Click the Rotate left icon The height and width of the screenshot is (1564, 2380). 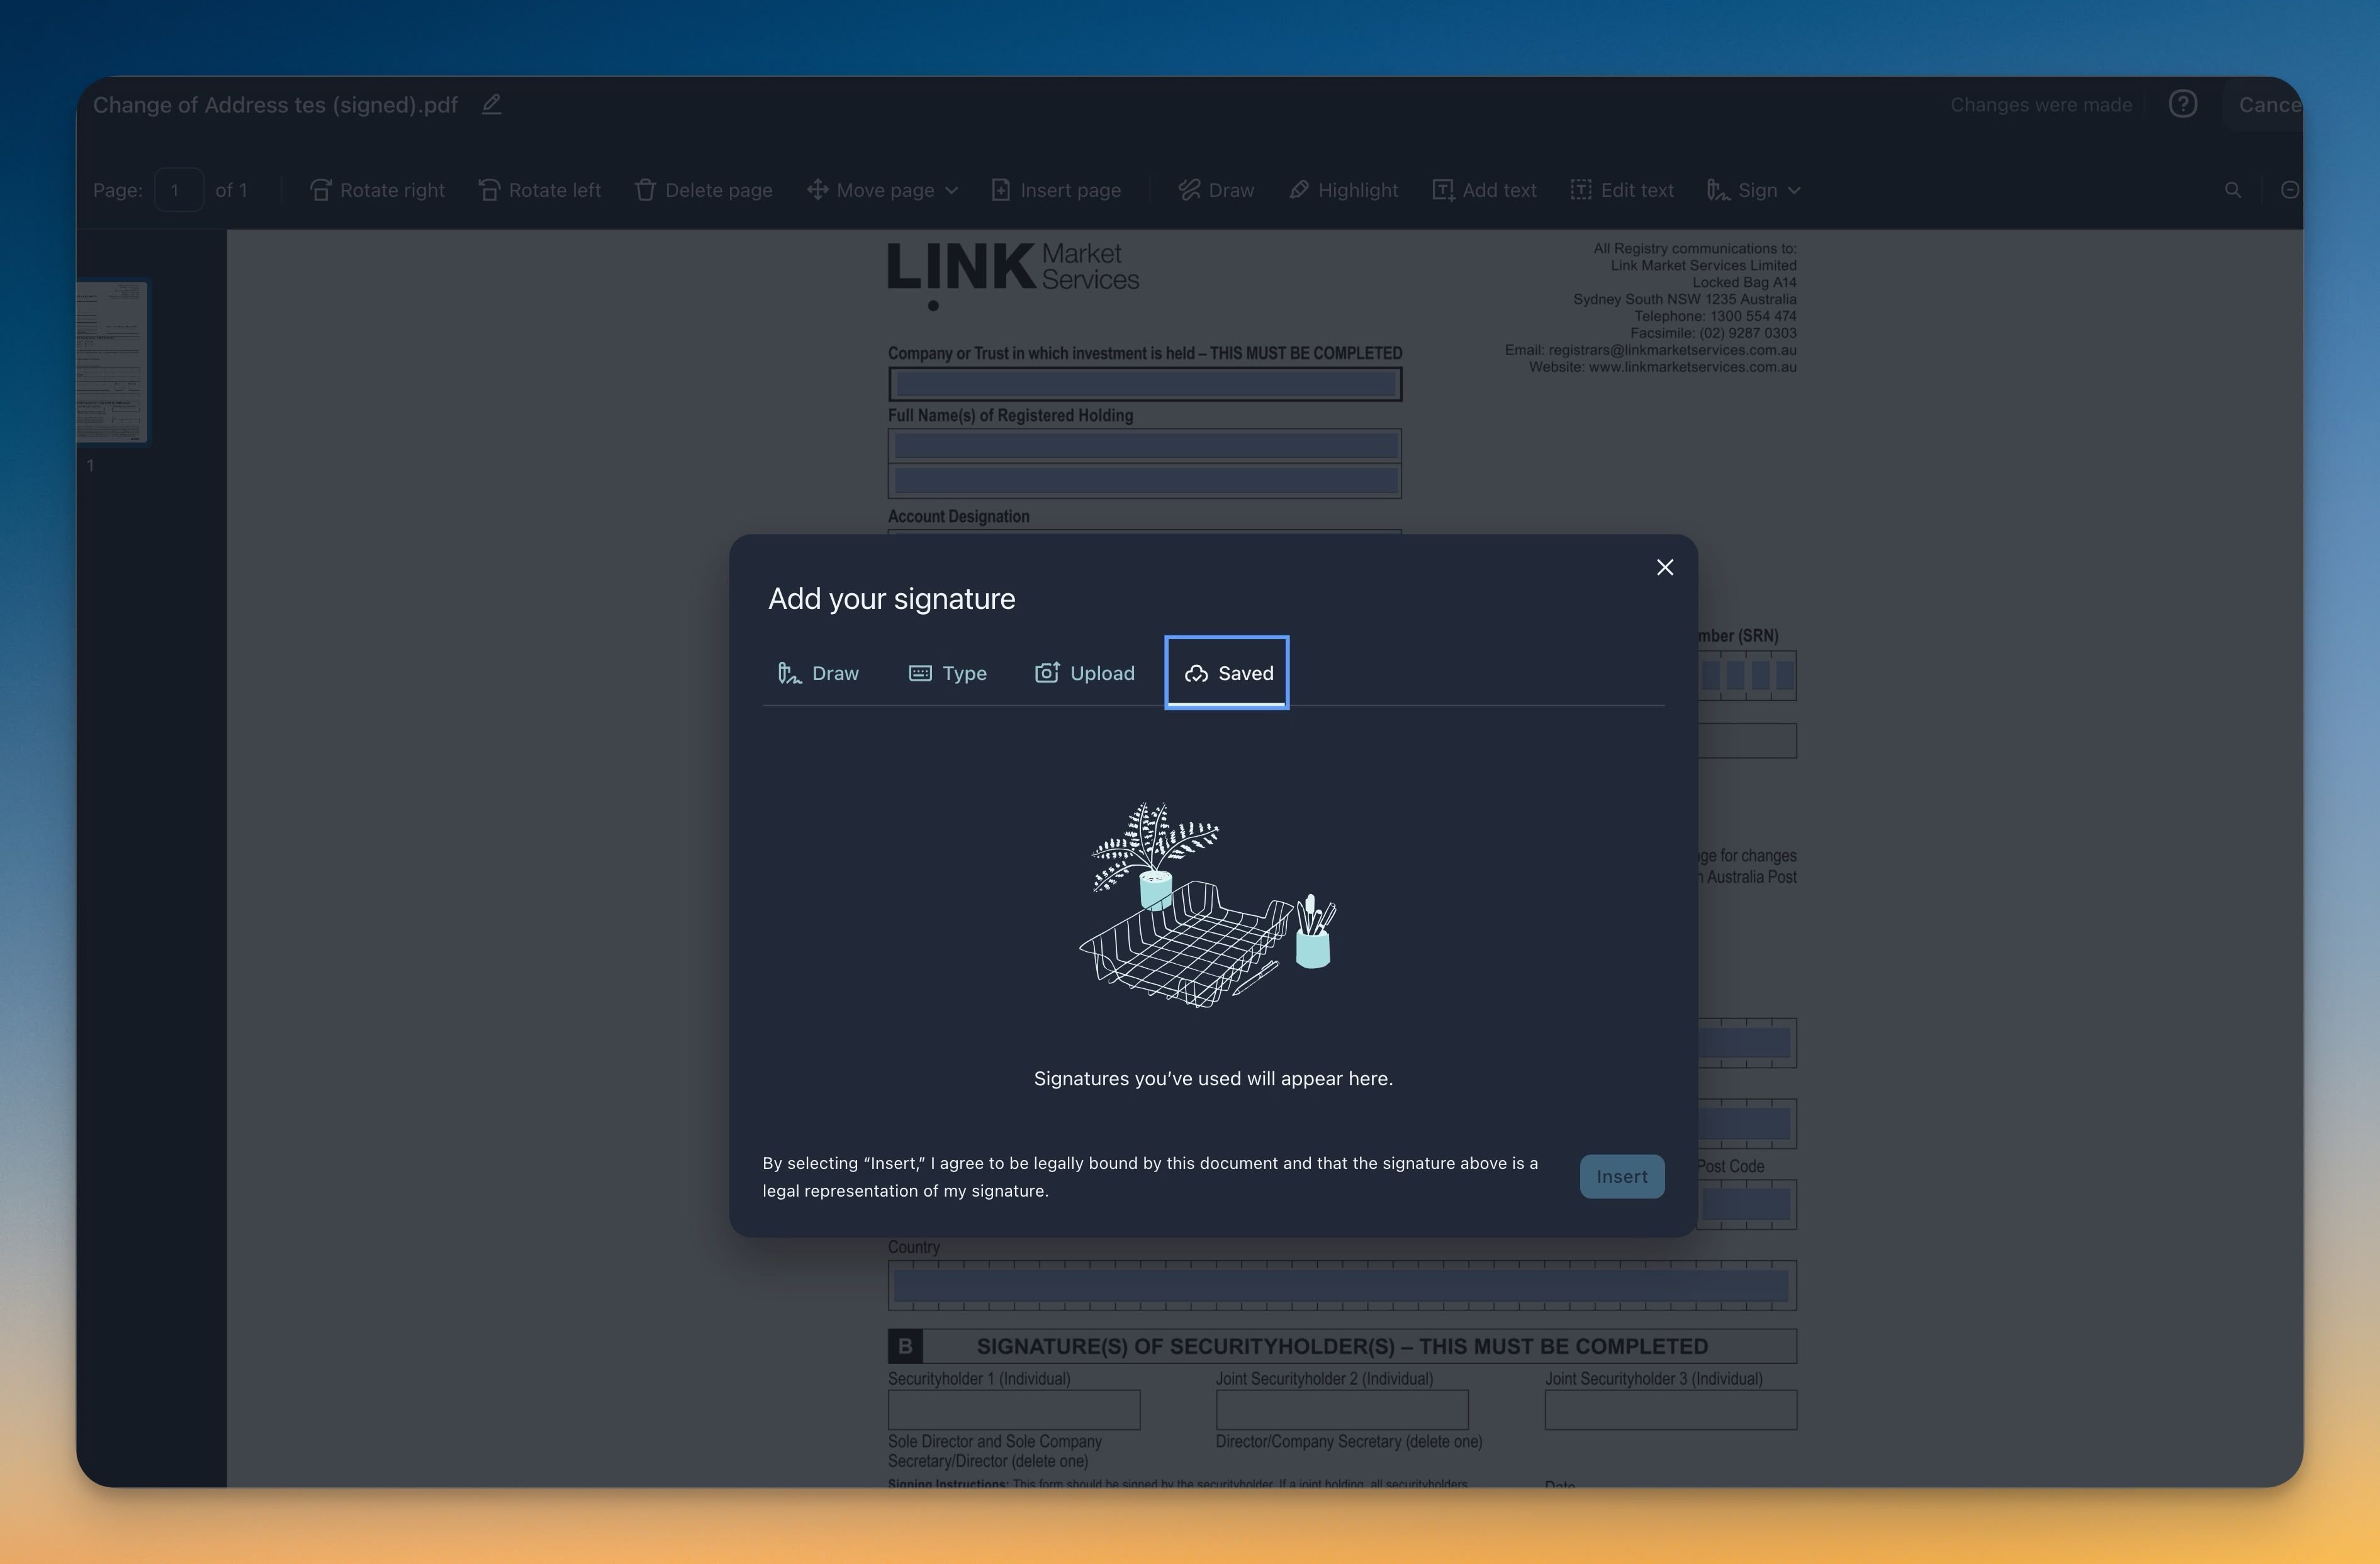click(x=489, y=190)
